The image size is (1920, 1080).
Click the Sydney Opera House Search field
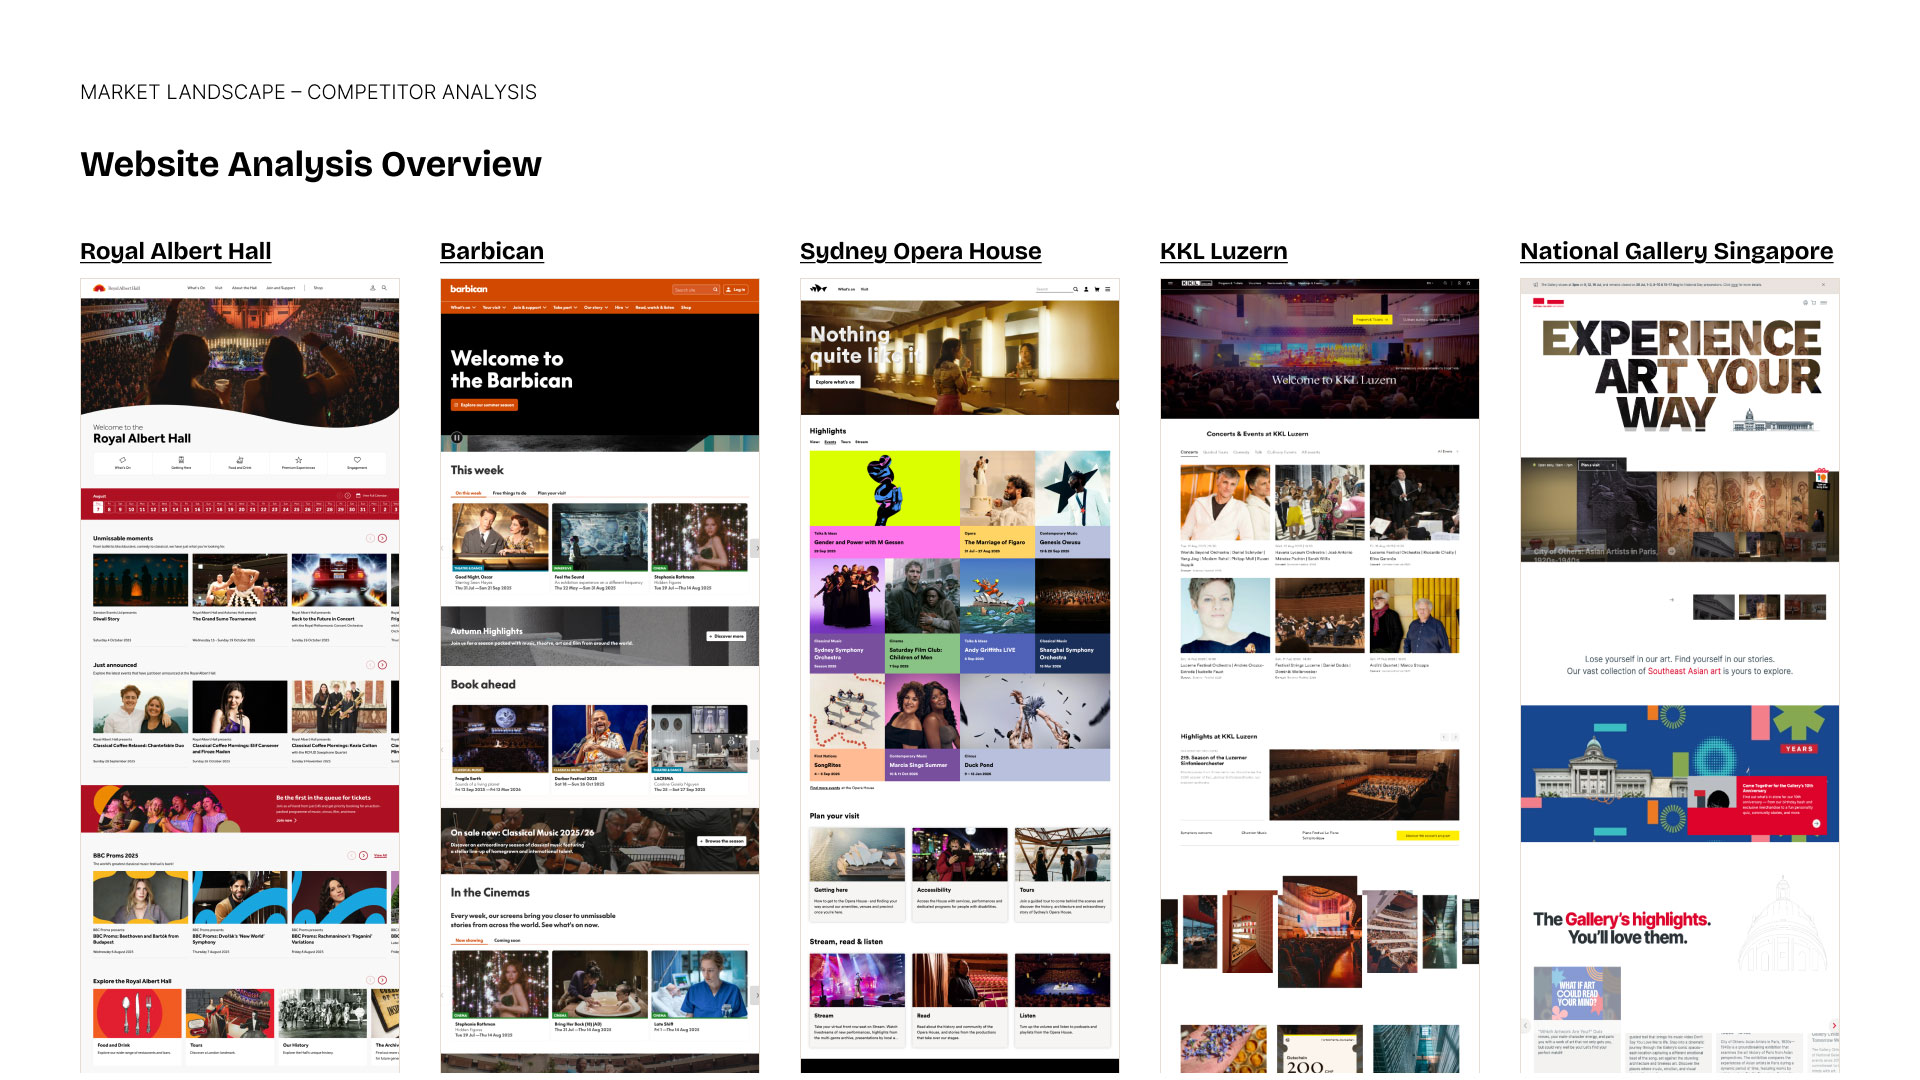point(1053,289)
